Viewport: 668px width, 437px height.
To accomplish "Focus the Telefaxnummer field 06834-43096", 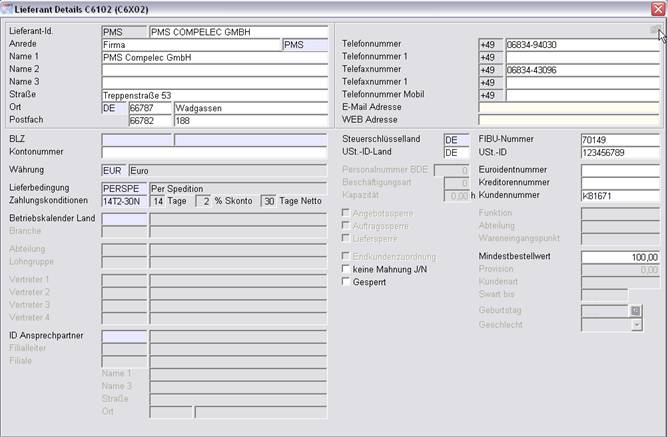I will tap(583, 70).
